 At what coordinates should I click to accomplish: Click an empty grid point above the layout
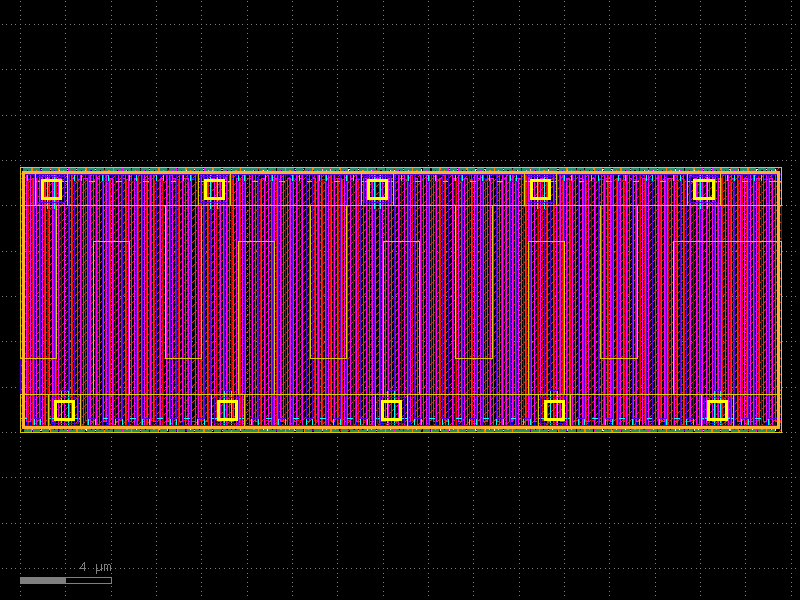pos(400,80)
